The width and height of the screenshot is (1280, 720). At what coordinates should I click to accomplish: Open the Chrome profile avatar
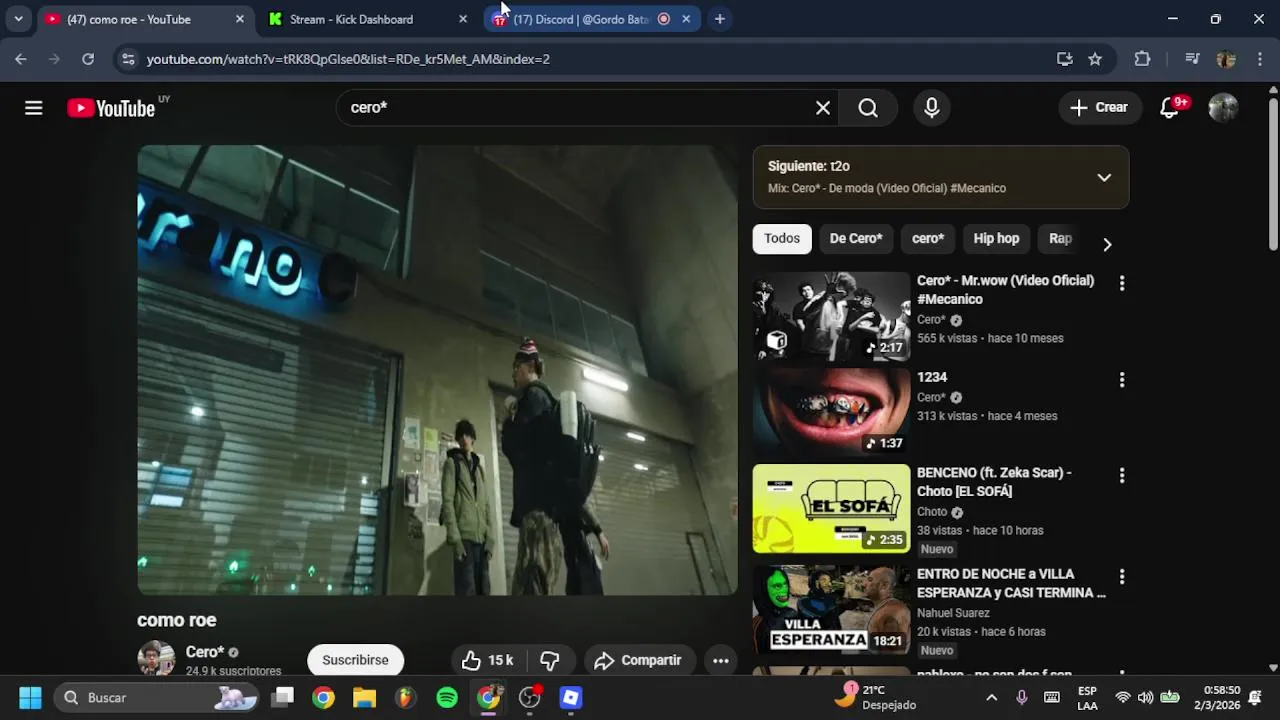click(x=1226, y=59)
